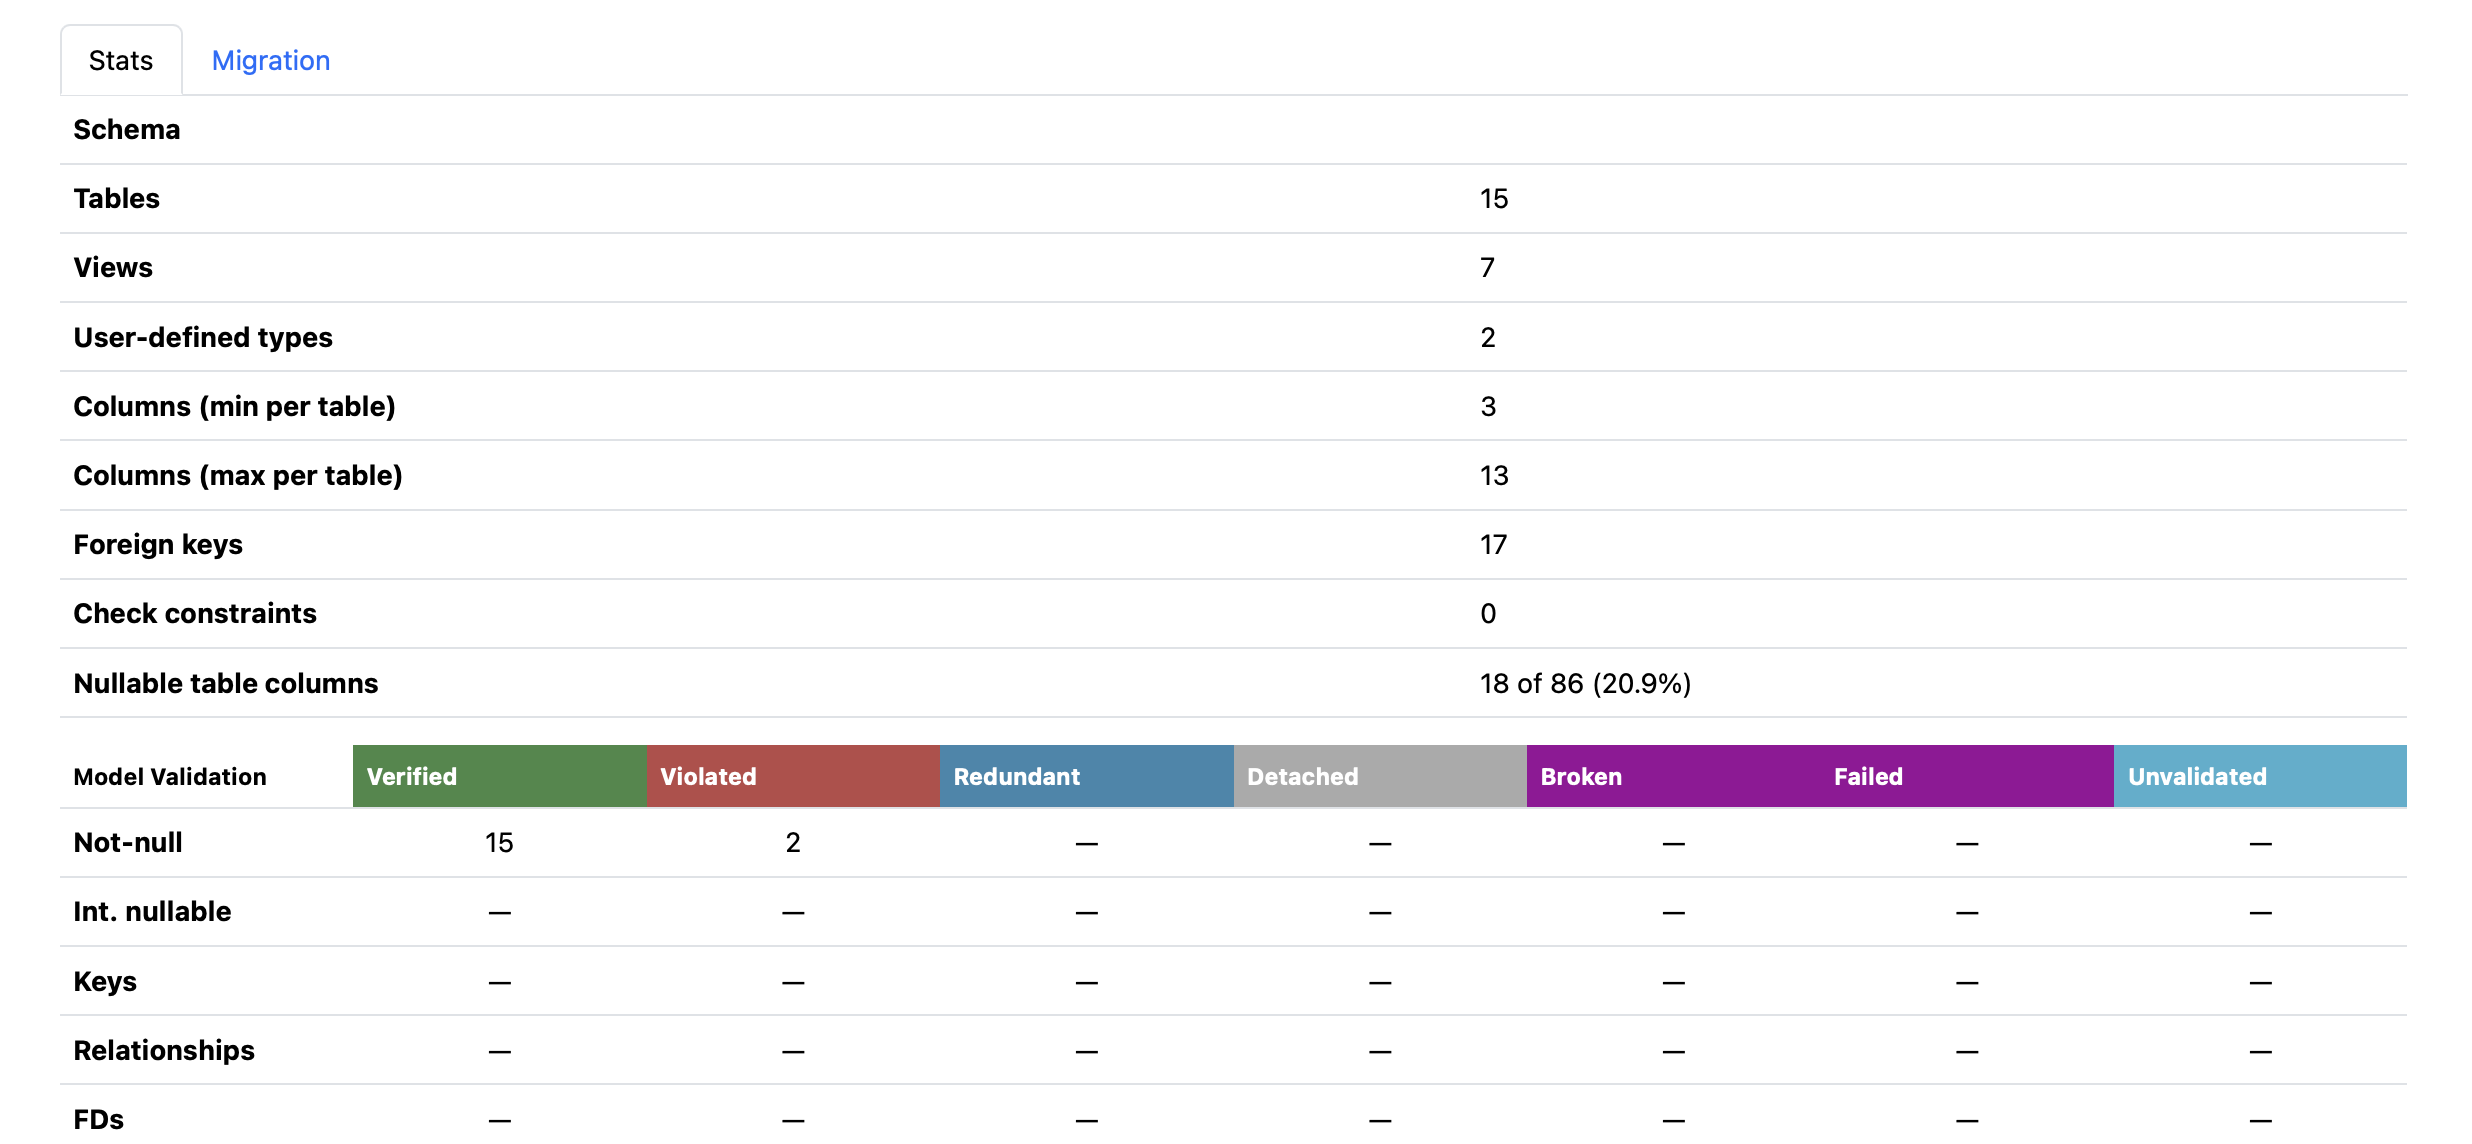Click the Tables count value 15
The width and height of the screenshot is (2472, 1144).
(x=1493, y=198)
